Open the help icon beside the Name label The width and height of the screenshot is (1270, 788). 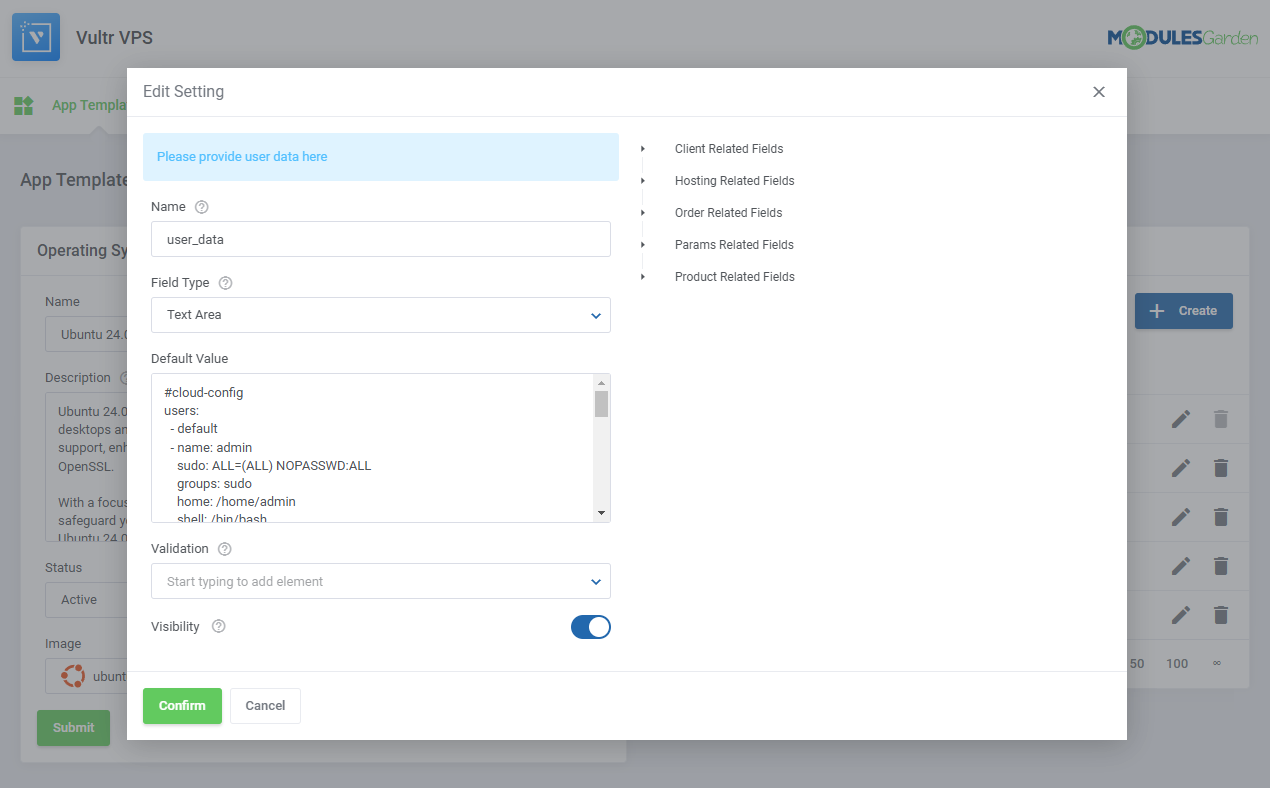pyautogui.click(x=201, y=206)
